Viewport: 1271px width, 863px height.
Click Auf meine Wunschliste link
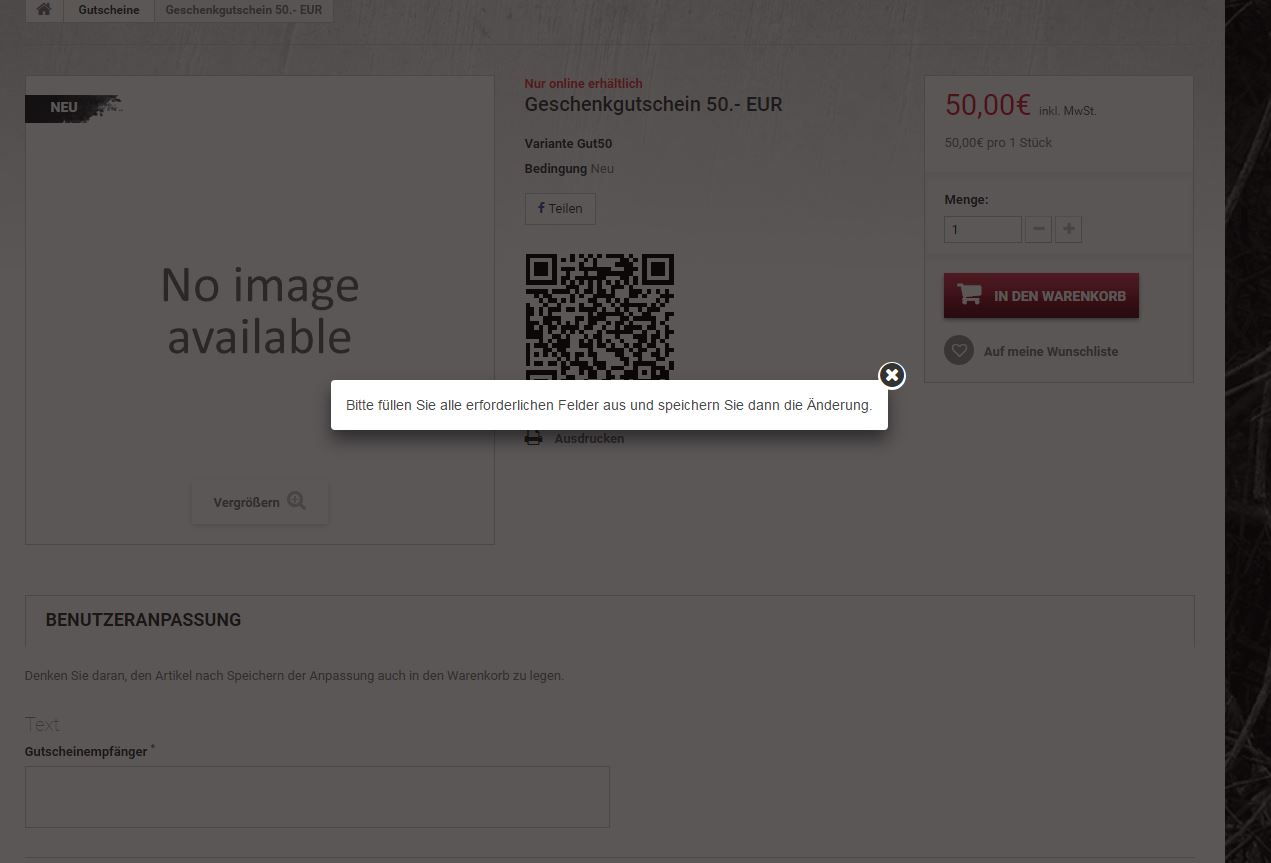click(1051, 352)
